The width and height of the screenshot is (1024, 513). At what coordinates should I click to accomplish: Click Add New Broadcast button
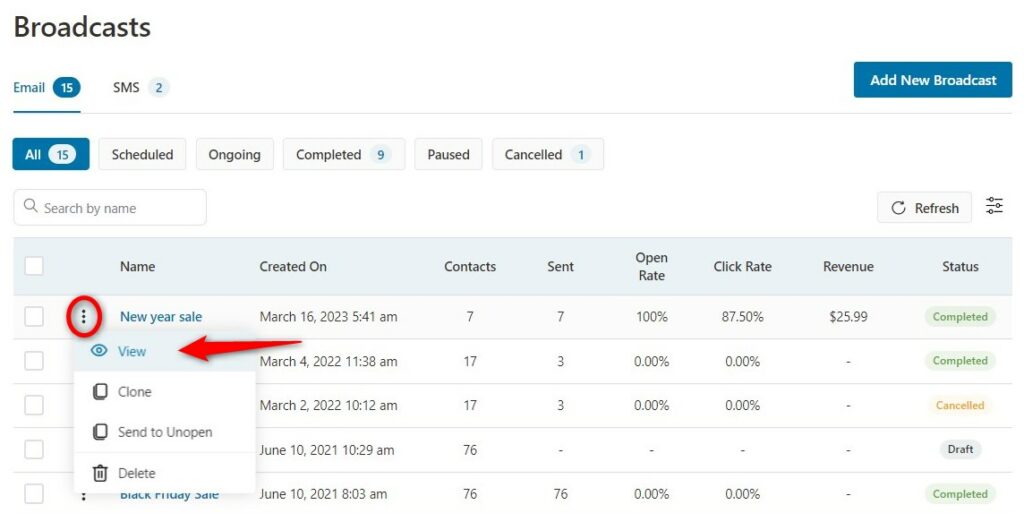pos(933,80)
